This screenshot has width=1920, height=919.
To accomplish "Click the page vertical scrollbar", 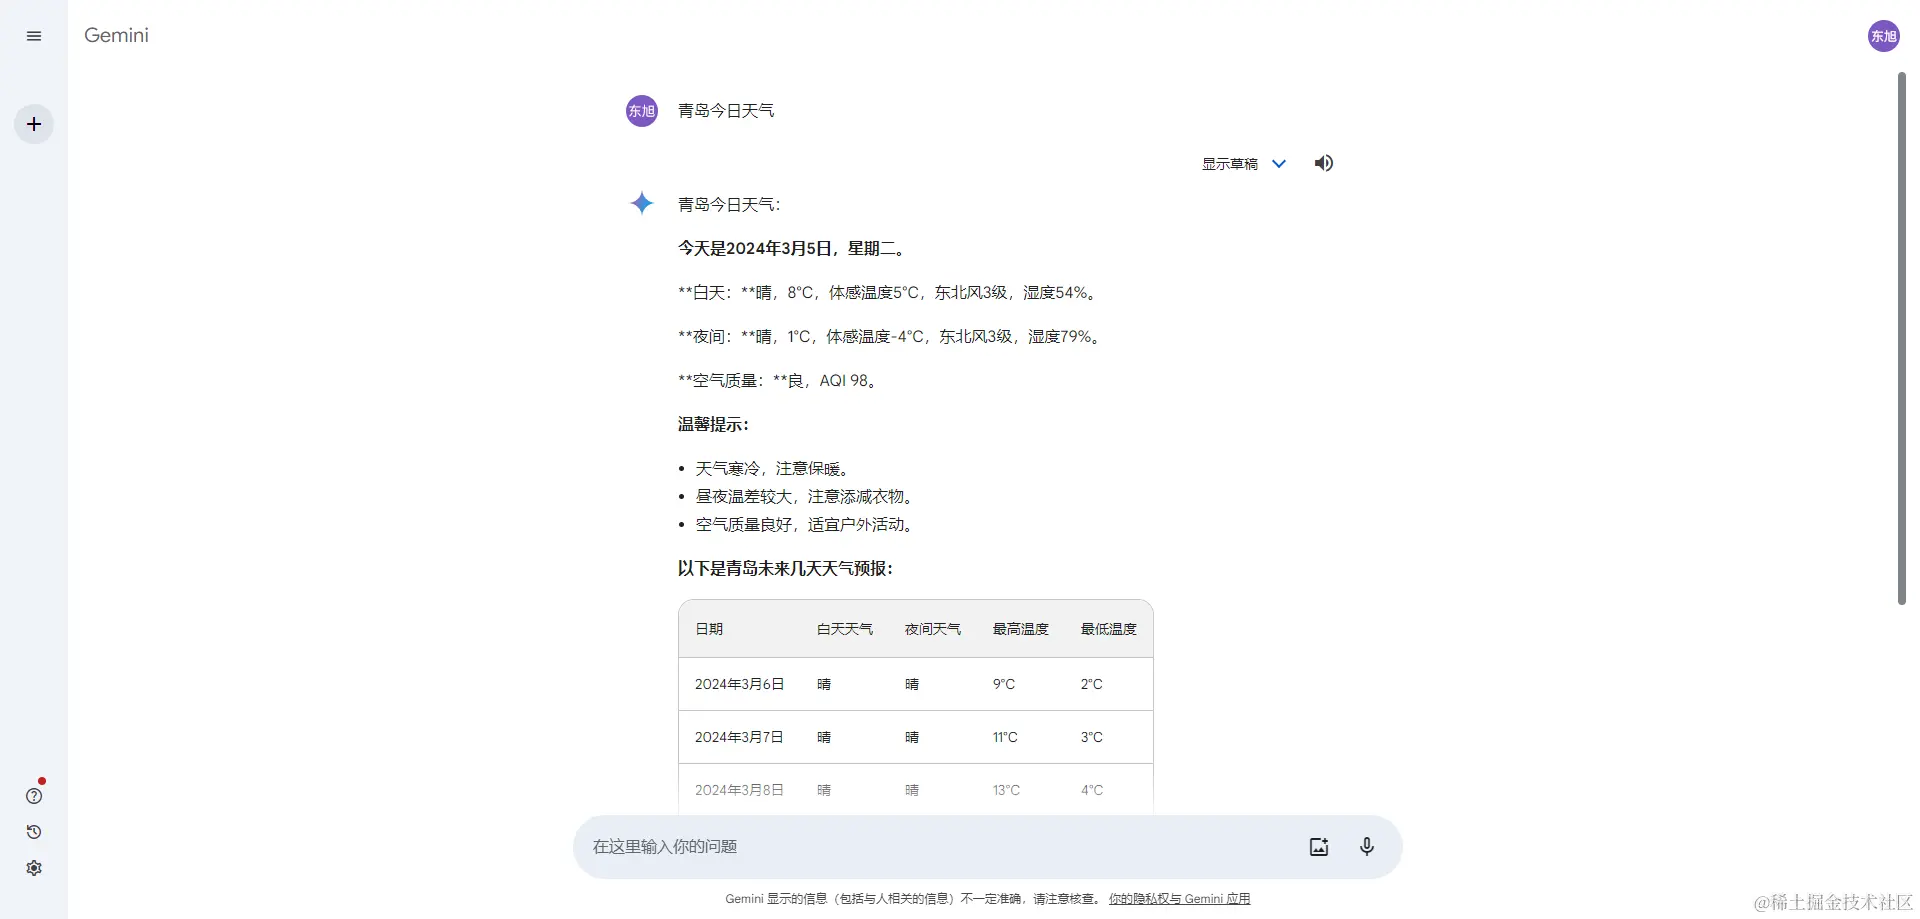I will tap(1902, 338).
